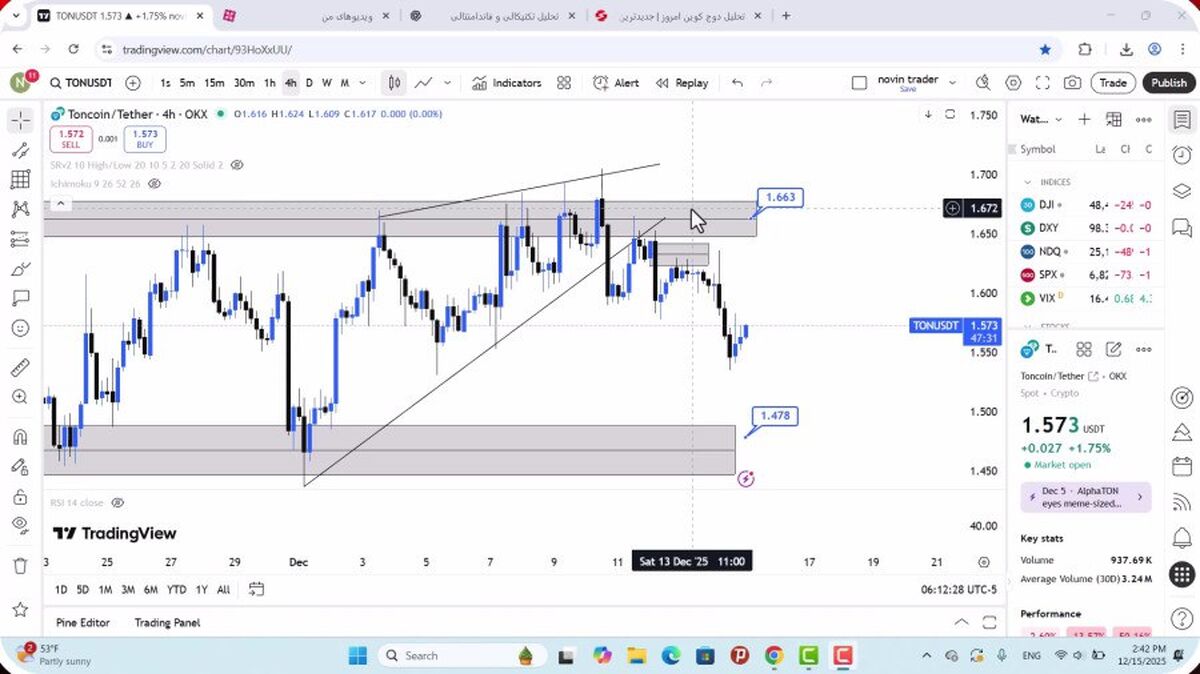This screenshot has height=674, width=1200.
Task: Select the 4h timeframe
Action: click(290, 83)
